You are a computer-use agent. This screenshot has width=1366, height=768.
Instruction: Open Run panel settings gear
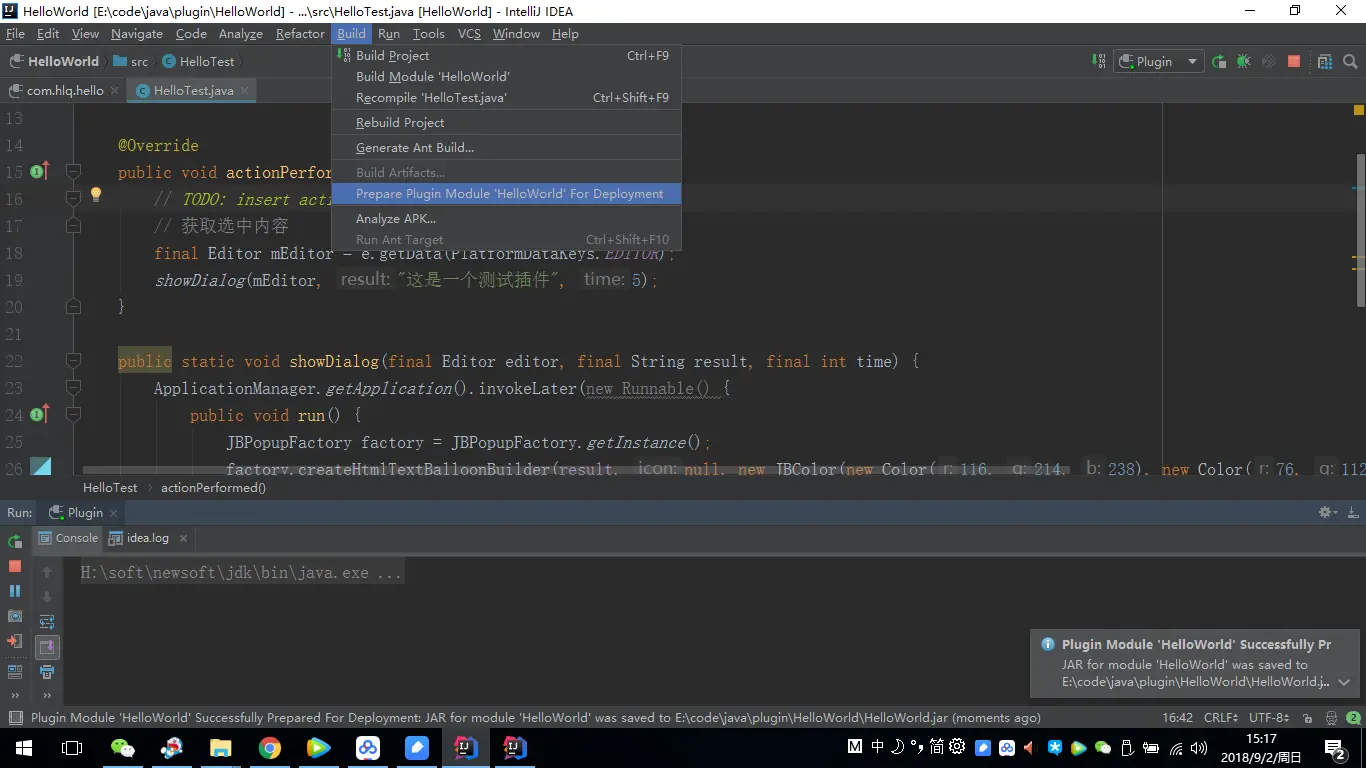tap(1328, 512)
